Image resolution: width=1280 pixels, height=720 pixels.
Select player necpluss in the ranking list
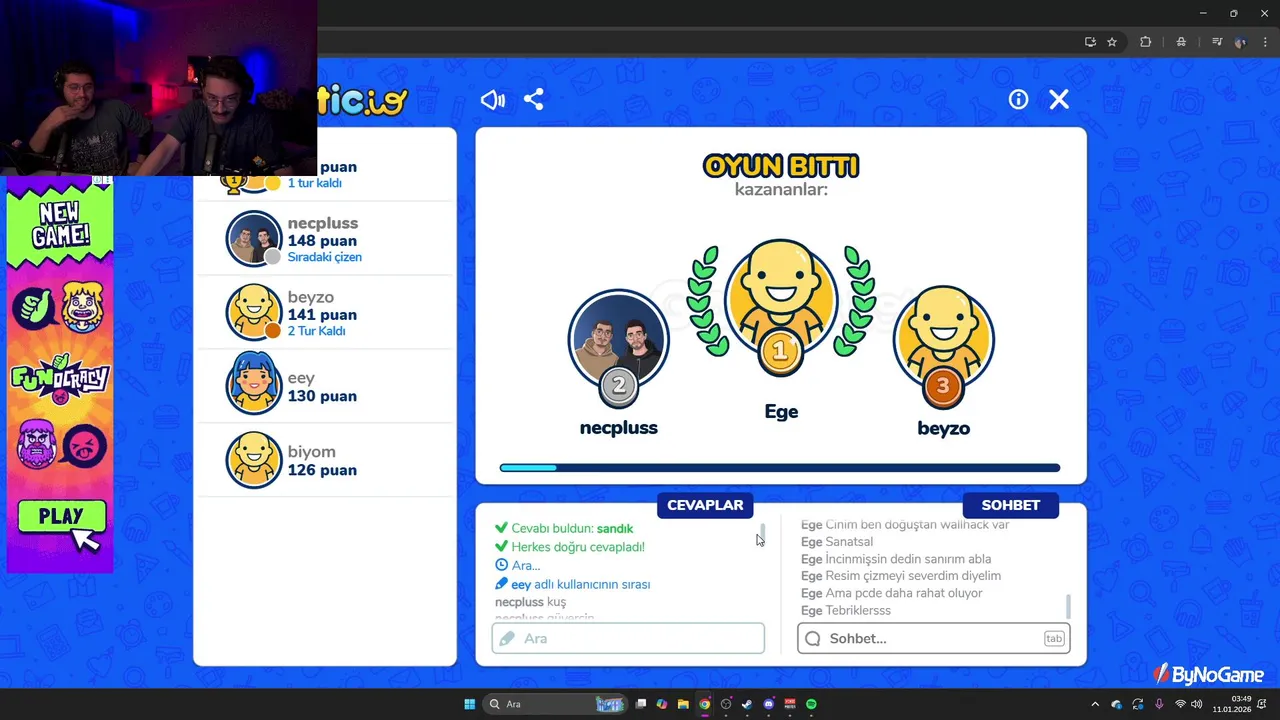[x=325, y=239]
